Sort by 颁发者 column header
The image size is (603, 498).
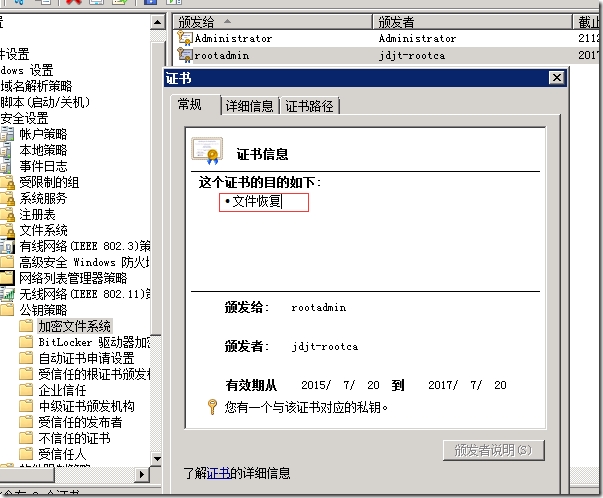(x=473, y=22)
